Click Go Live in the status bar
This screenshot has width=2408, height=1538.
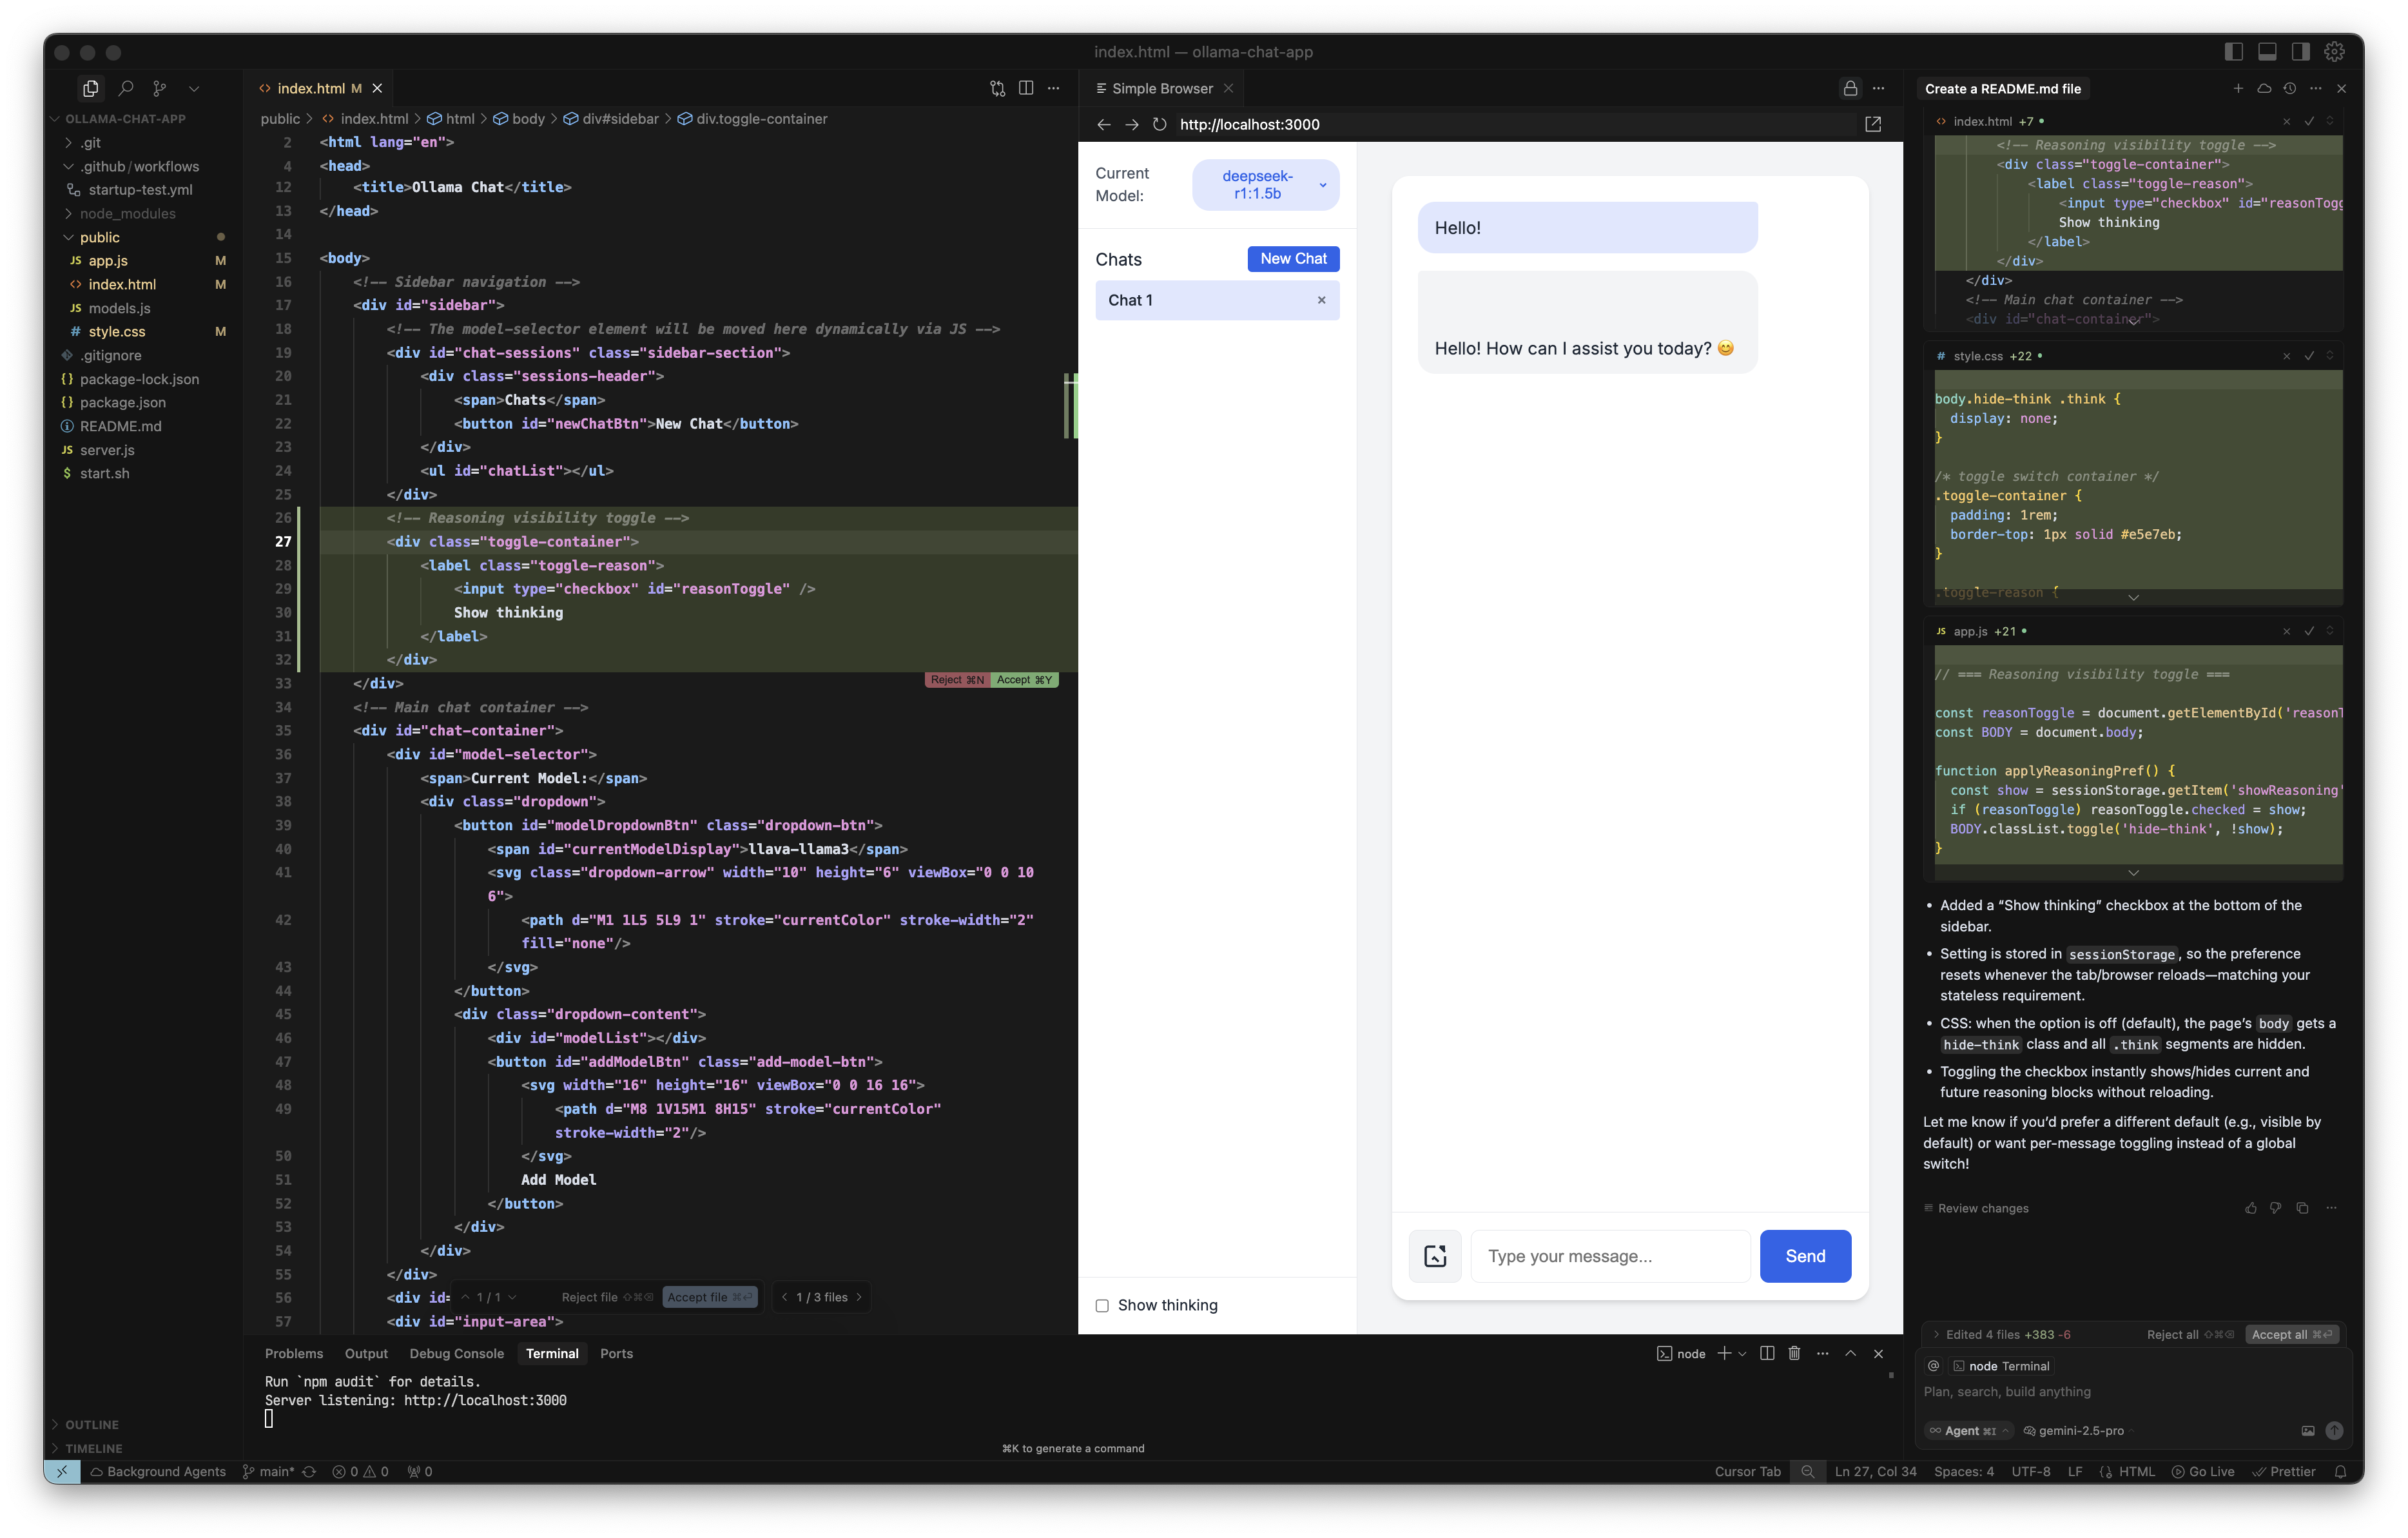coord(2203,1471)
